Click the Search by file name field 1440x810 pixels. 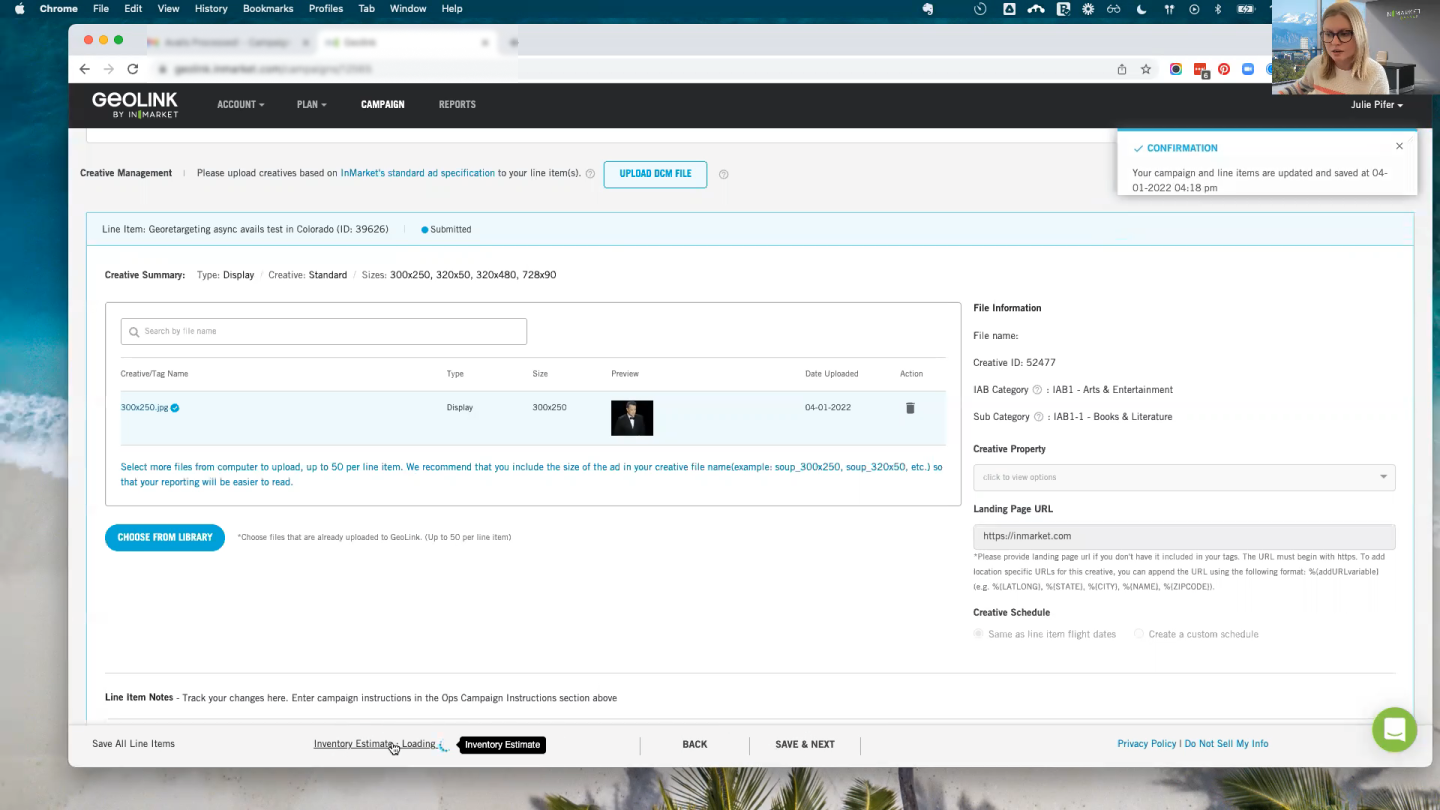pyautogui.click(x=324, y=331)
